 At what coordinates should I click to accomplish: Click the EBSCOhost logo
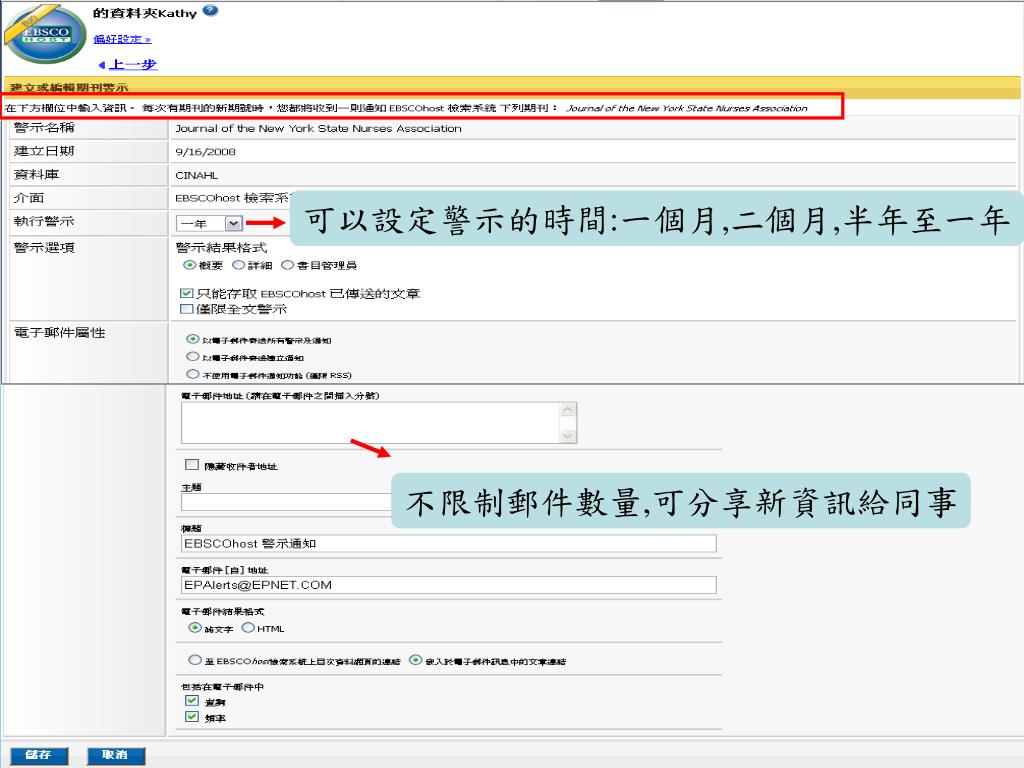click(46, 34)
